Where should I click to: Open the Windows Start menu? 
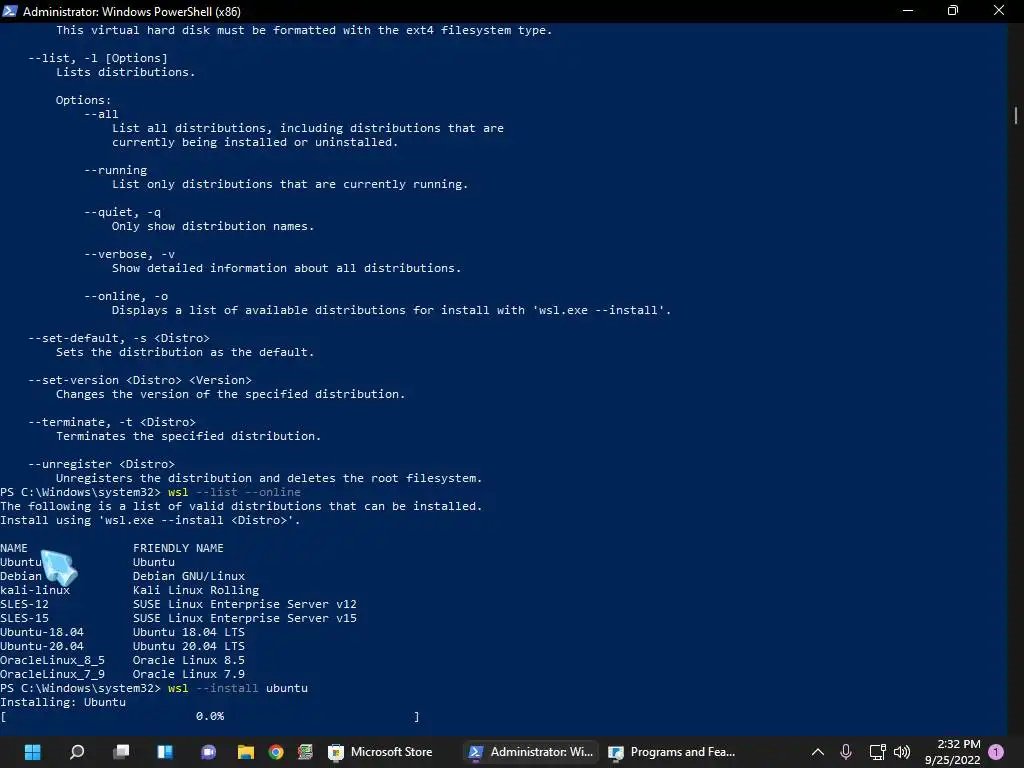(32, 752)
